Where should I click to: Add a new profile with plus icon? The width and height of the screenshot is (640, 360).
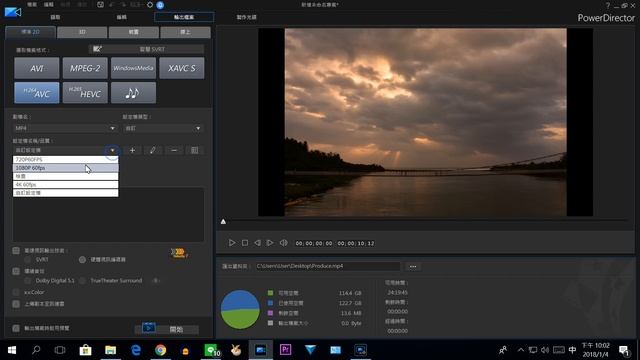(x=132, y=150)
